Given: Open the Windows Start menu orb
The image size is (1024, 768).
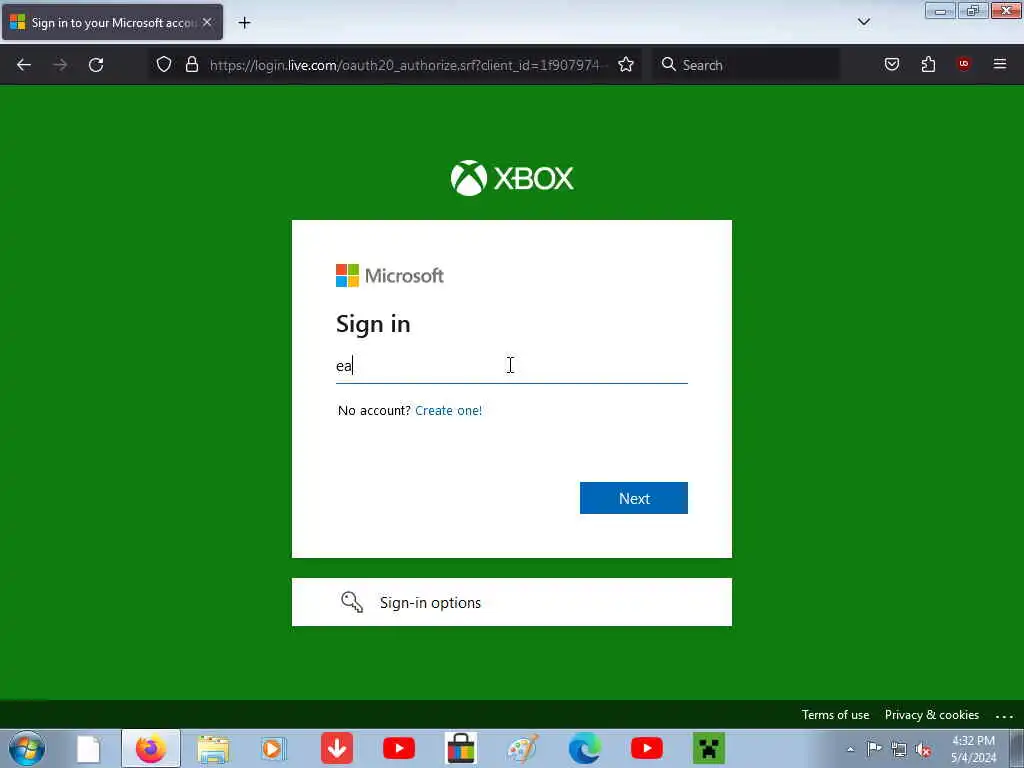Looking at the screenshot, I should [x=27, y=748].
